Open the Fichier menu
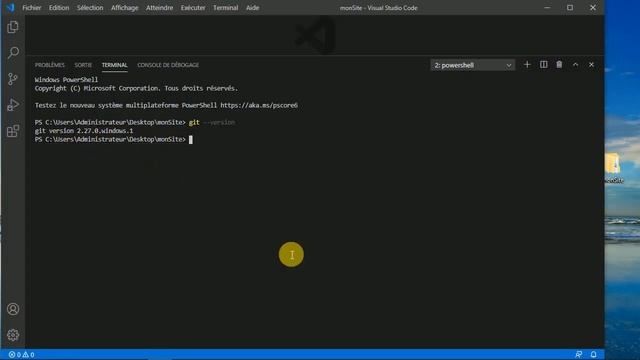The width and height of the screenshot is (640, 360). coord(31,8)
